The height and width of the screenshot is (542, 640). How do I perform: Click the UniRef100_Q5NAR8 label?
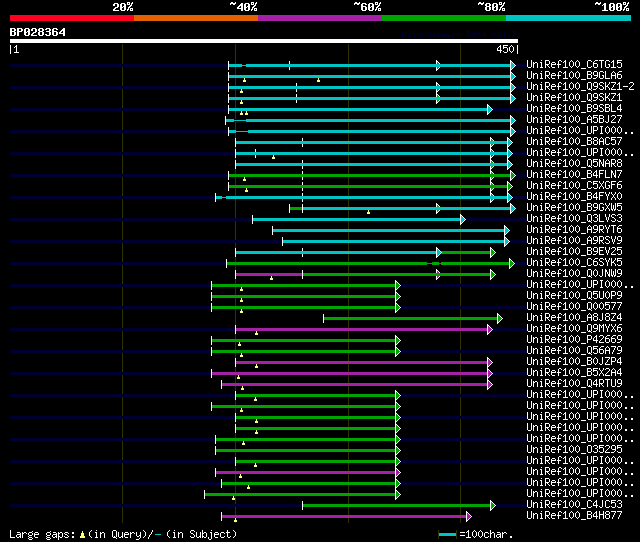[x=574, y=164]
